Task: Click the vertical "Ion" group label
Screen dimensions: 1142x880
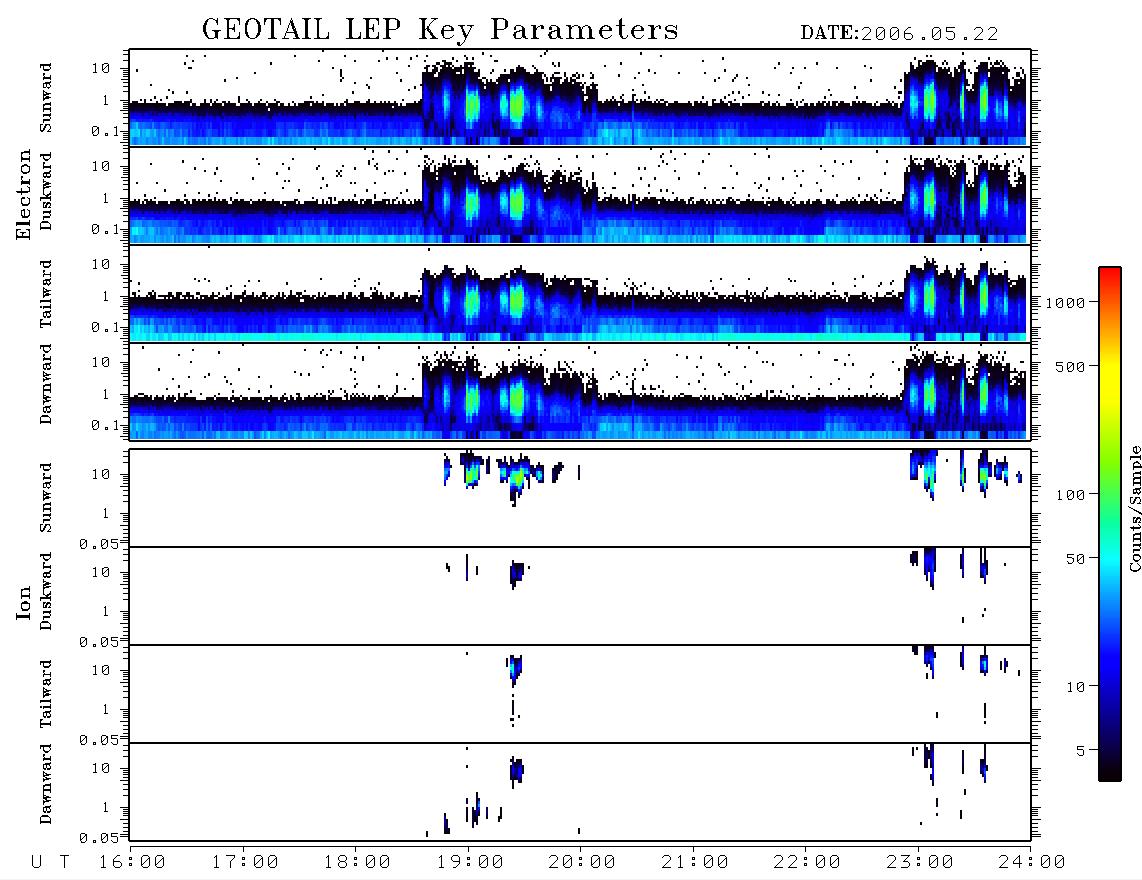Action: coord(23,602)
